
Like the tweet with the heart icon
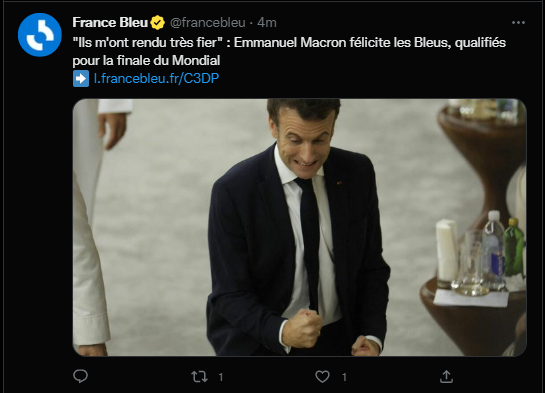(322, 377)
